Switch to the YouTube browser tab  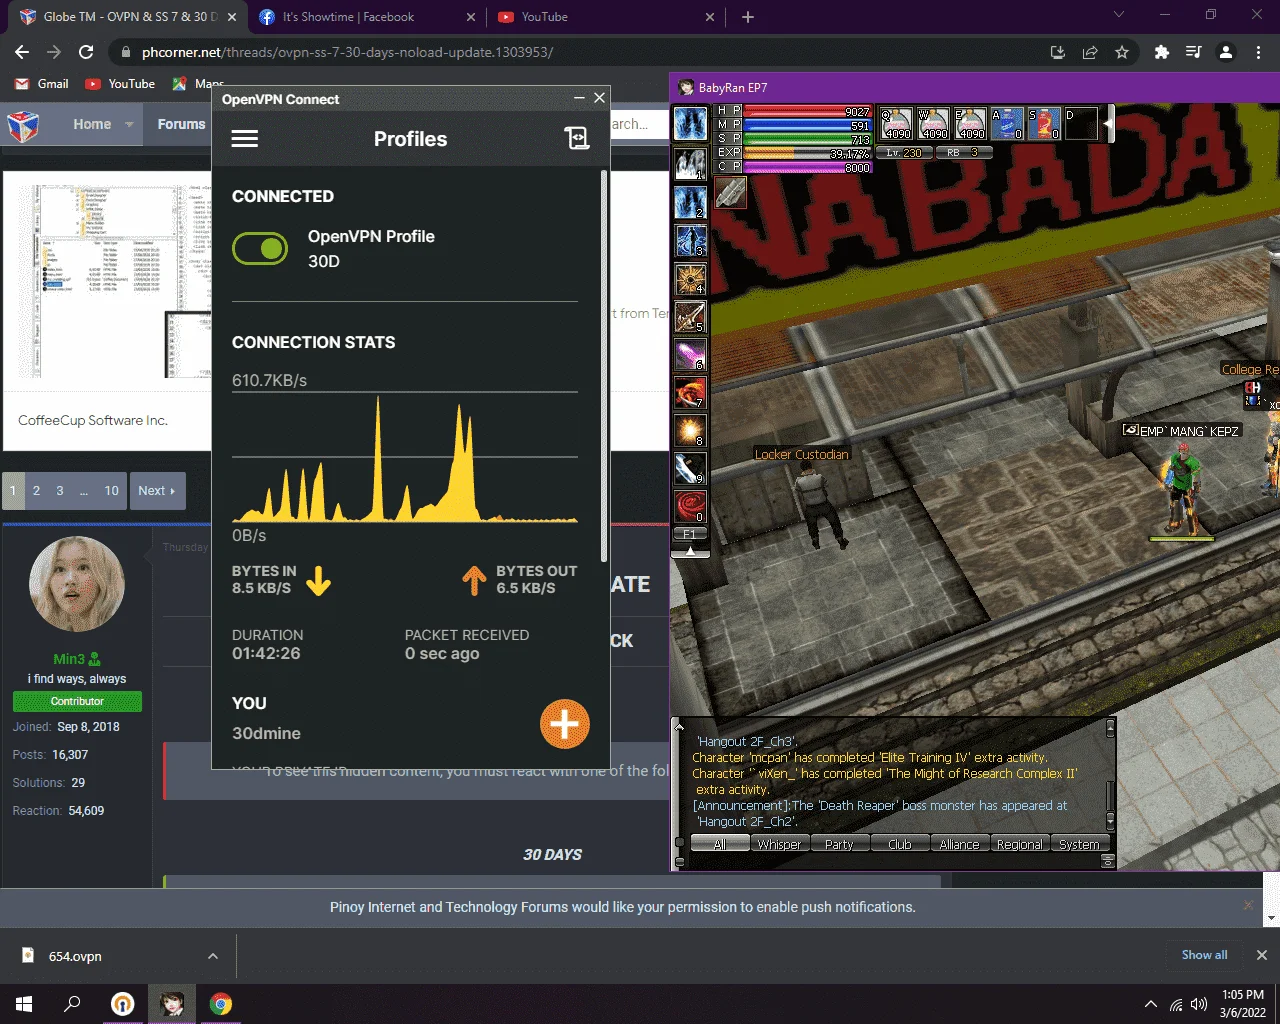coord(606,17)
